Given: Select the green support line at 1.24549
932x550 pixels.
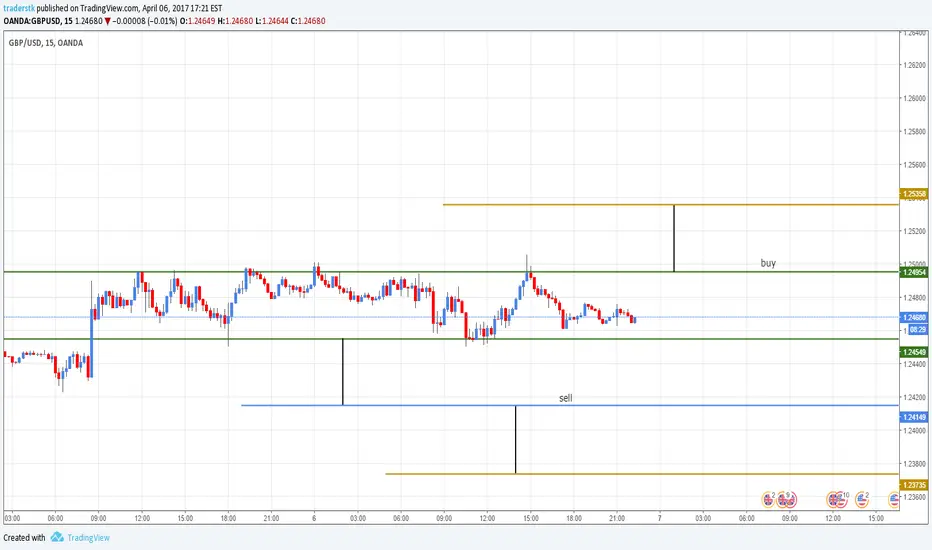Looking at the screenshot, I should click(451, 339).
